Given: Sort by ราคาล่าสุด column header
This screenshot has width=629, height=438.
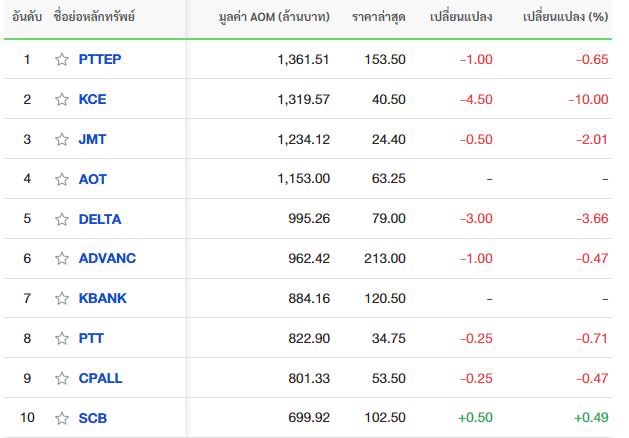Looking at the screenshot, I should click(379, 17).
